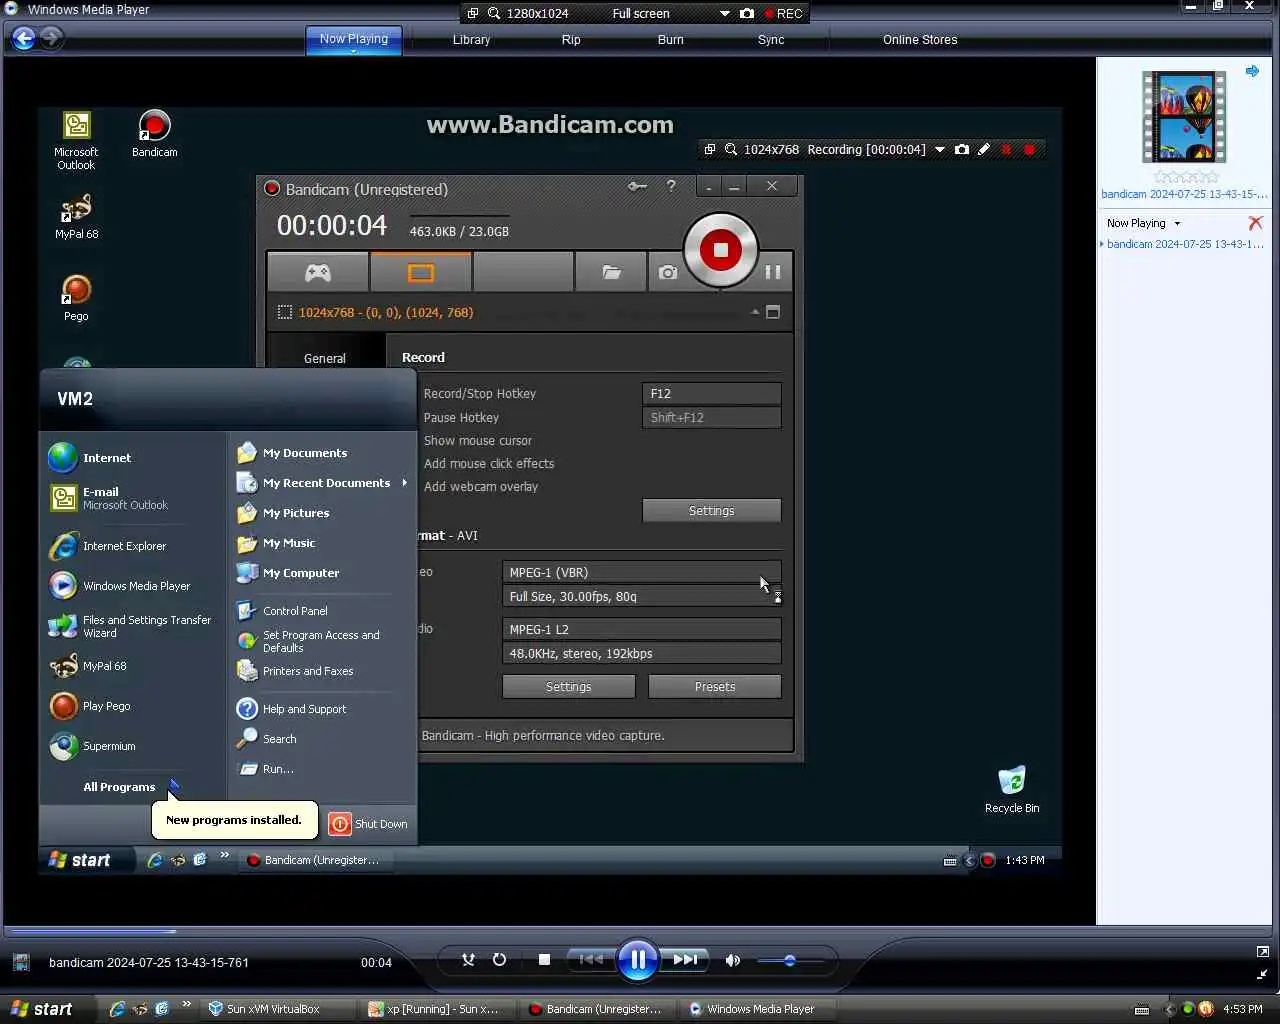Select the bandicam 2024-07-25 playlist entry
Image resolution: width=1280 pixels, height=1024 pixels.
tap(1185, 244)
